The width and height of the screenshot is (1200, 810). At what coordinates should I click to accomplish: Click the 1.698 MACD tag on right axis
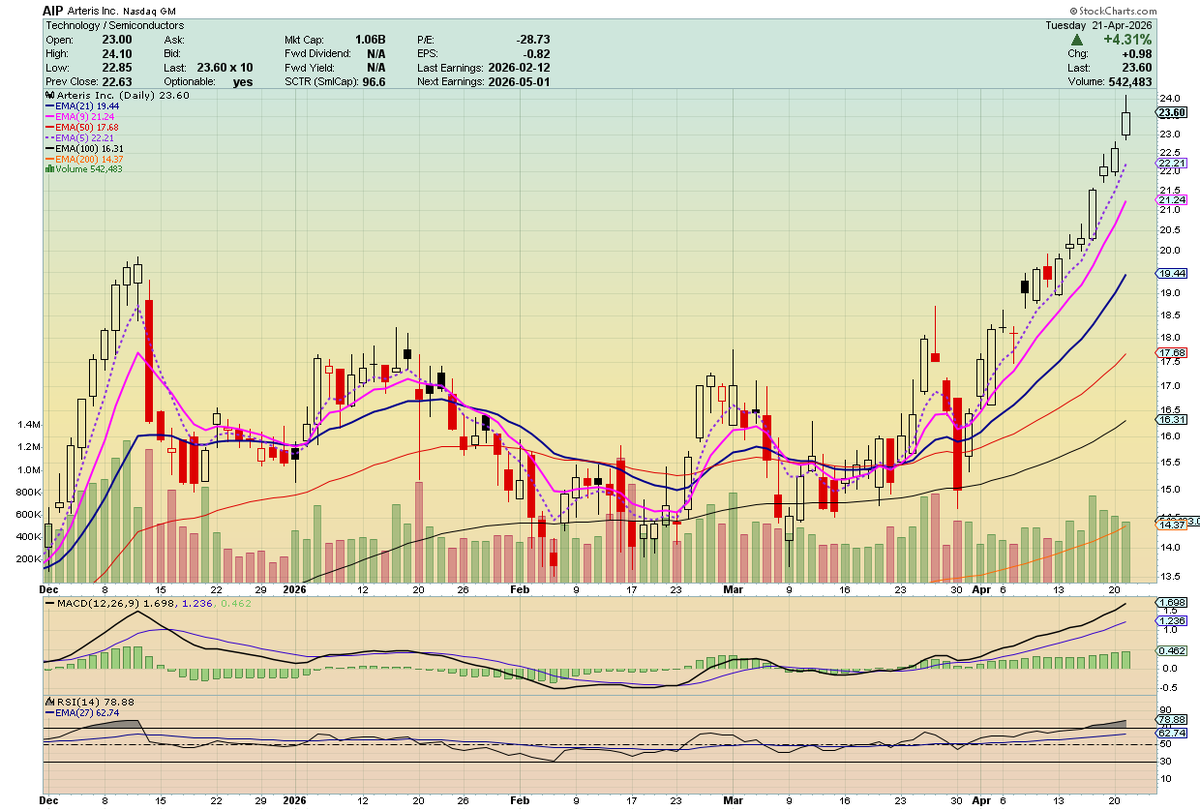pyautogui.click(x=1171, y=603)
